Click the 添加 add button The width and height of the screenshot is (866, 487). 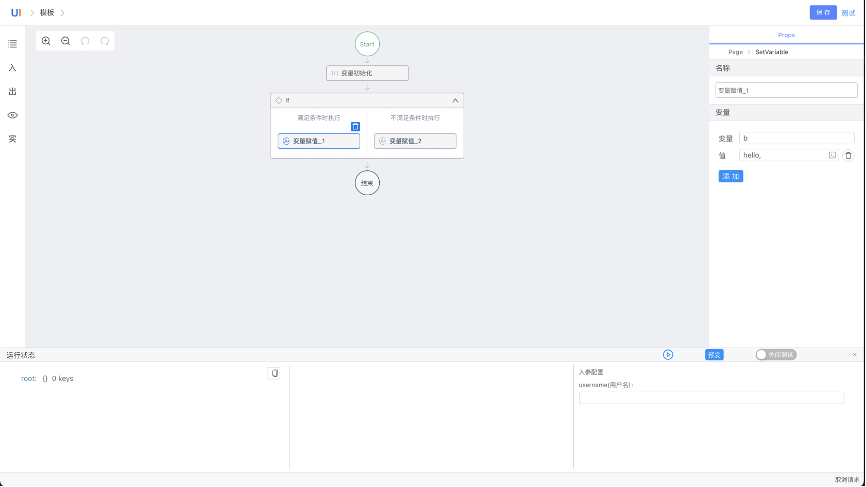tap(731, 176)
